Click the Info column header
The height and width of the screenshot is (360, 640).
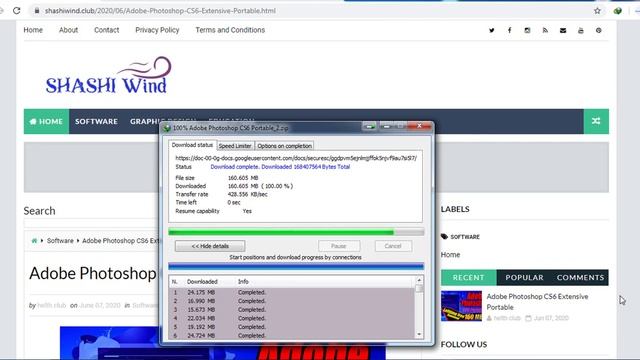243,282
